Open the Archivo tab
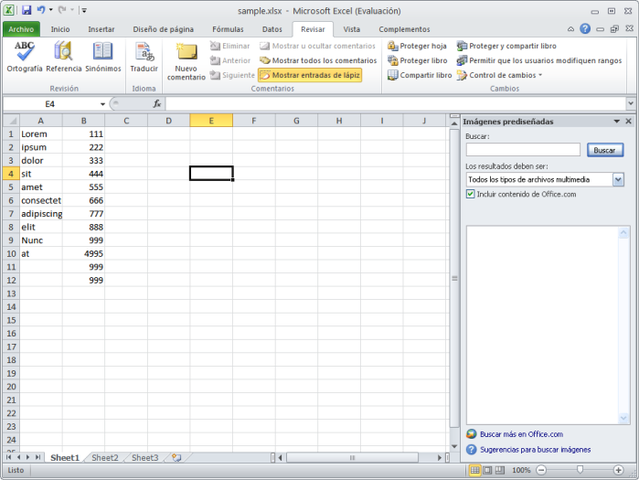 coord(21,29)
